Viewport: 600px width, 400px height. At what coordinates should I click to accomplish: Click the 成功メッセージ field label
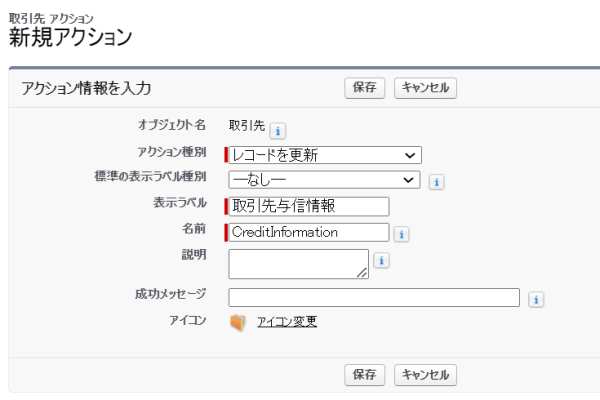click(x=173, y=297)
